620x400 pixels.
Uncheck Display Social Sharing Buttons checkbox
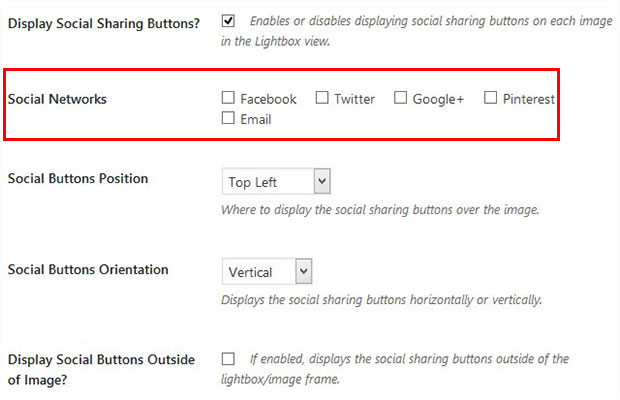coord(228,21)
